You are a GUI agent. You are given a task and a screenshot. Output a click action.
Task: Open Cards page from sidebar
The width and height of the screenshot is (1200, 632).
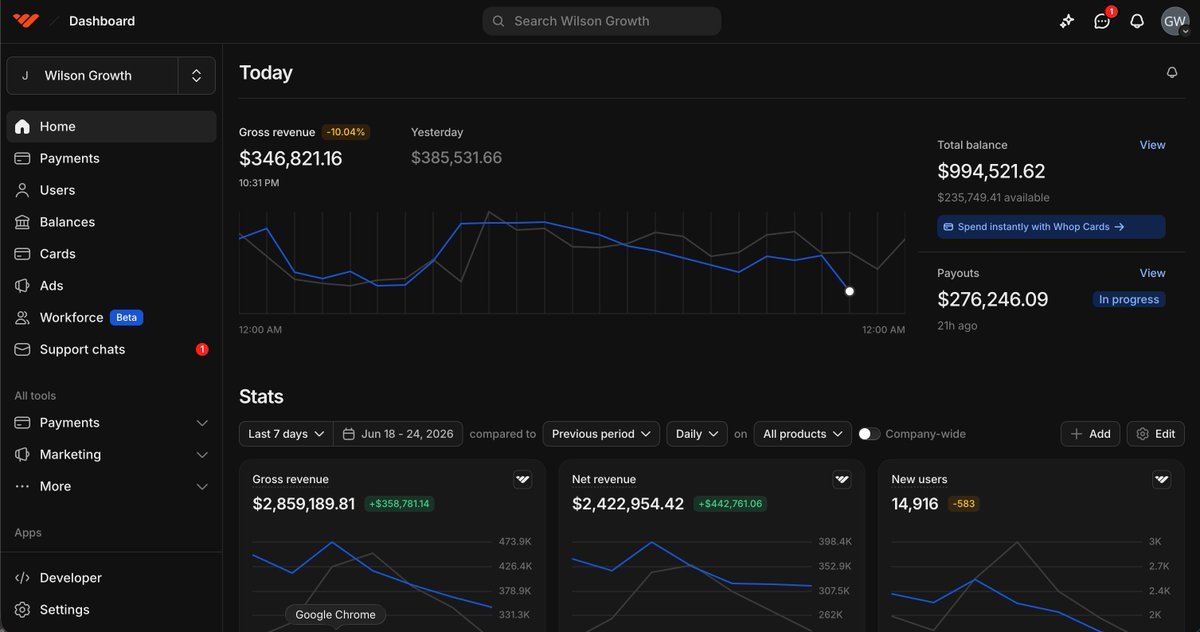(x=111, y=254)
